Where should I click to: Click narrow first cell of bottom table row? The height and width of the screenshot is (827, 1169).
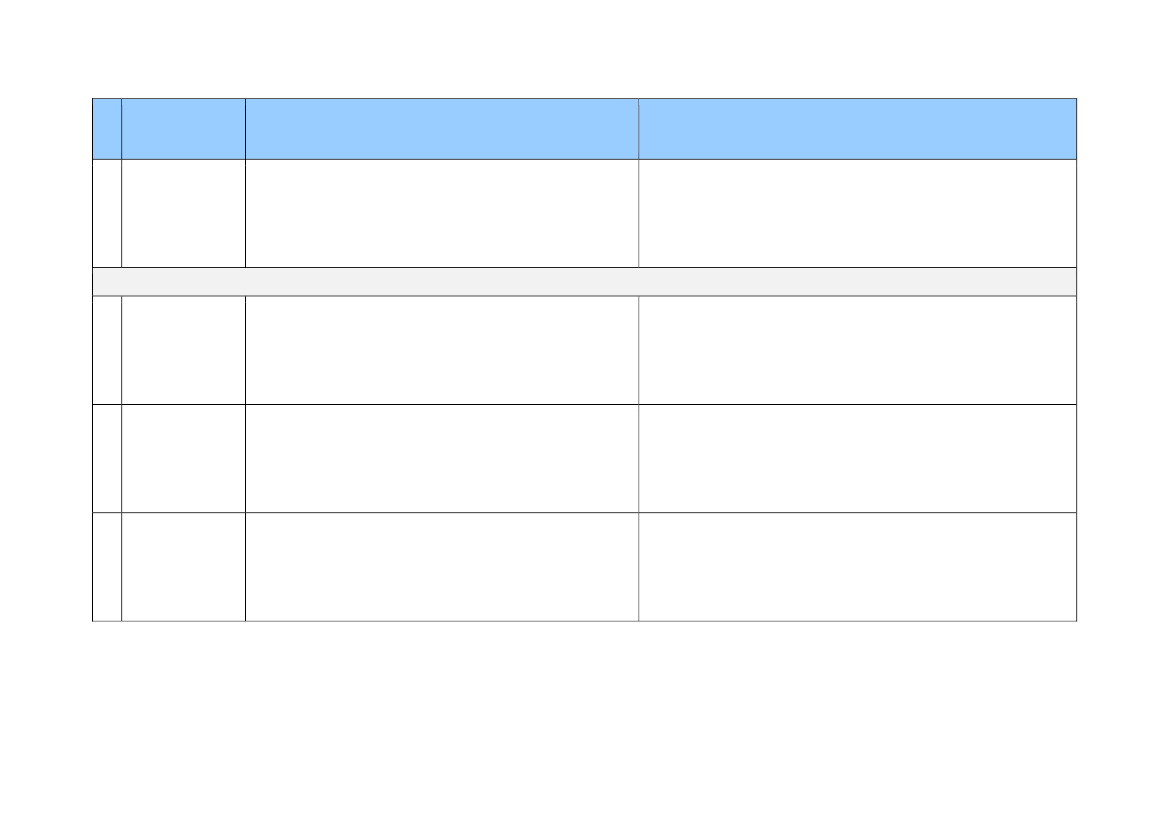point(107,567)
